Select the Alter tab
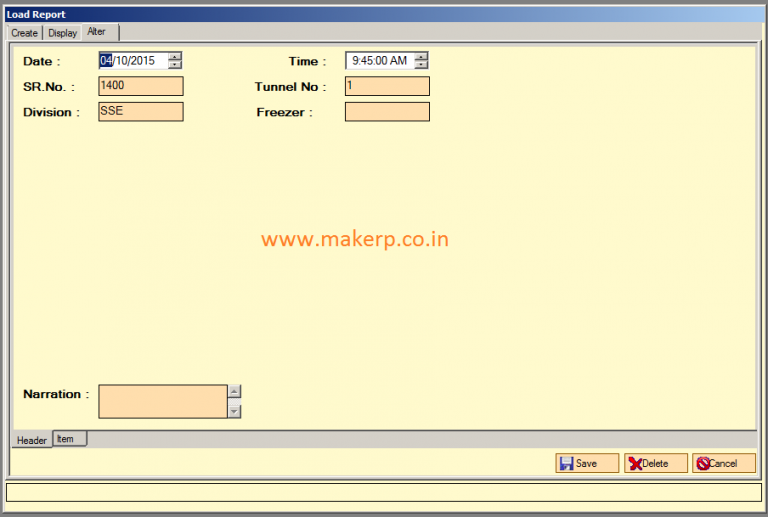The width and height of the screenshot is (768, 517). point(97,32)
